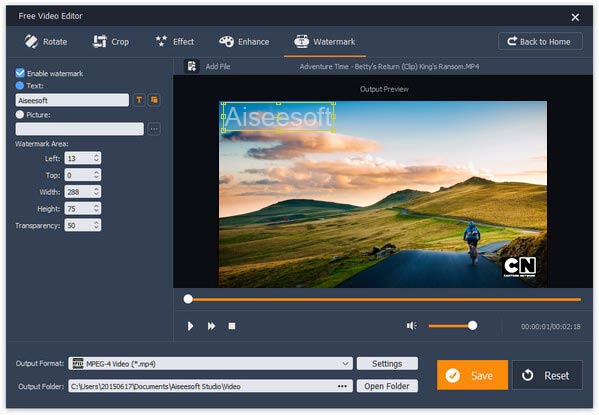The height and width of the screenshot is (415, 599).
Task: Click the volume slider handle
Action: coord(473,326)
